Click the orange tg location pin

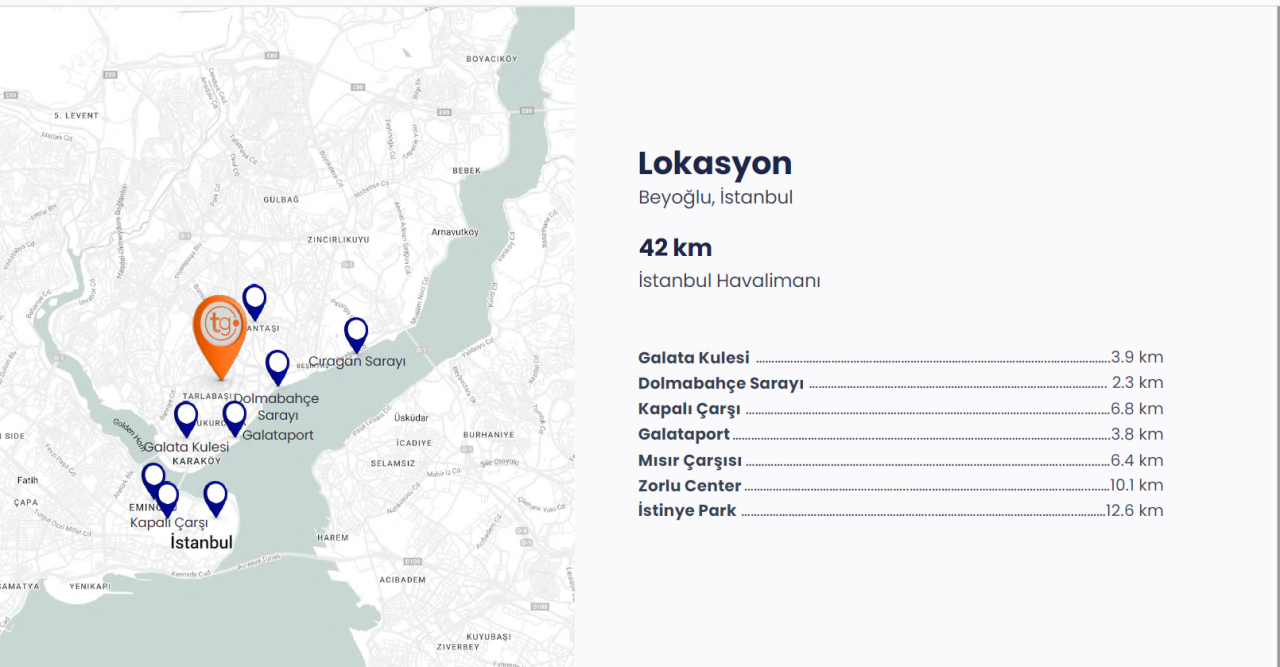[219, 328]
